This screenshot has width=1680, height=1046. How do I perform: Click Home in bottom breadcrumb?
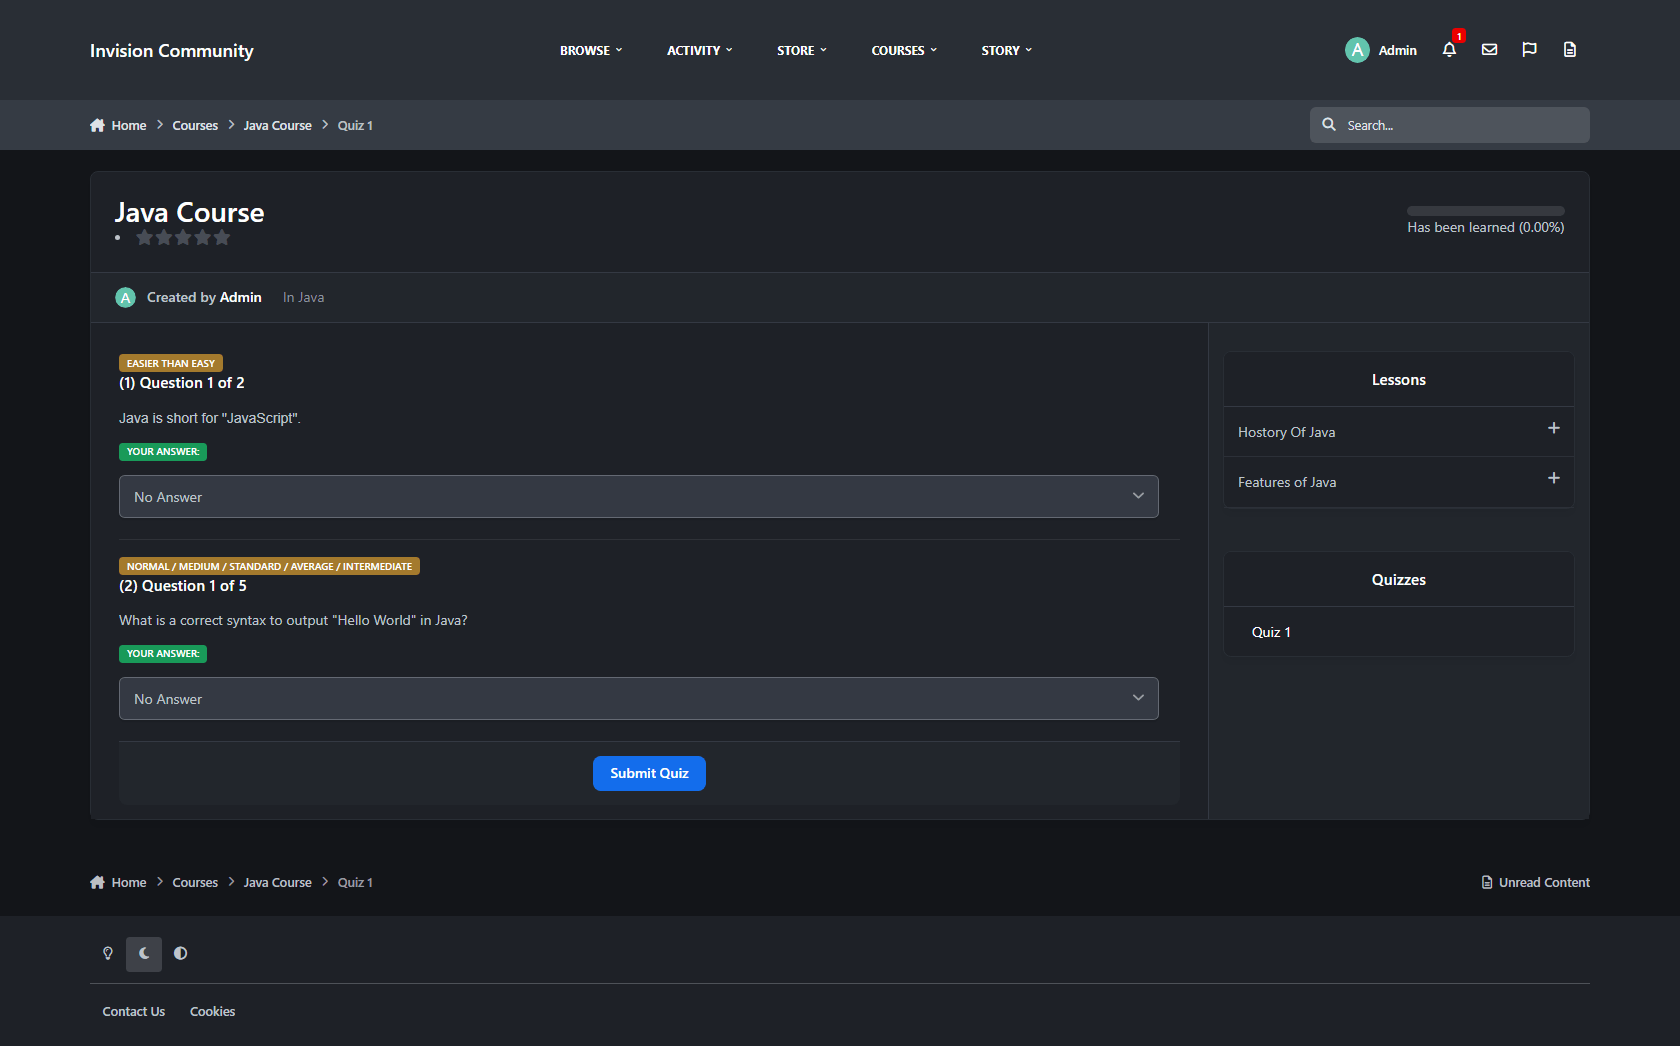pyautogui.click(x=129, y=882)
